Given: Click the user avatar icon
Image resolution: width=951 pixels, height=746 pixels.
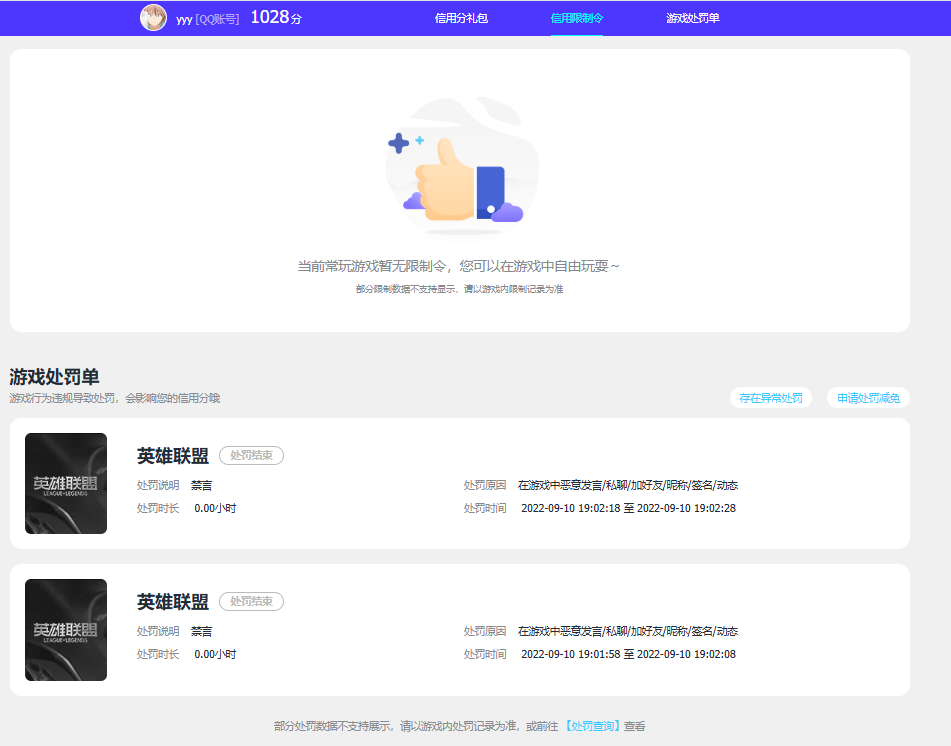Looking at the screenshot, I should [153, 18].
